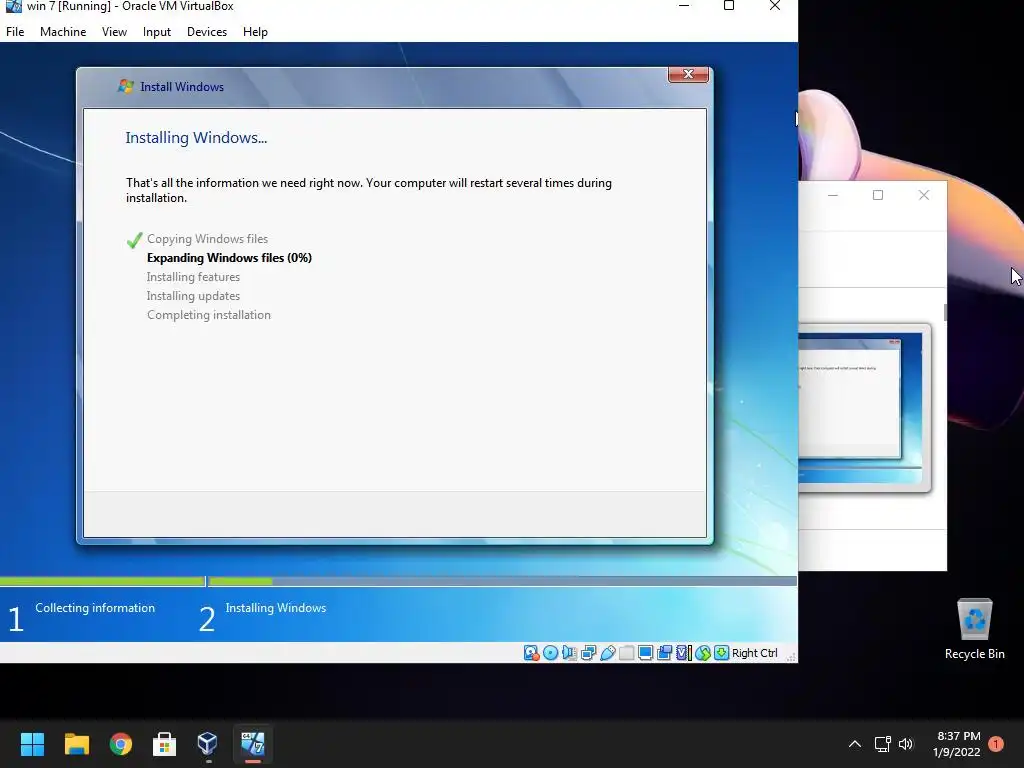The height and width of the screenshot is (768, 1024).
Task: Open the Help menu
Action: [255, 32]
